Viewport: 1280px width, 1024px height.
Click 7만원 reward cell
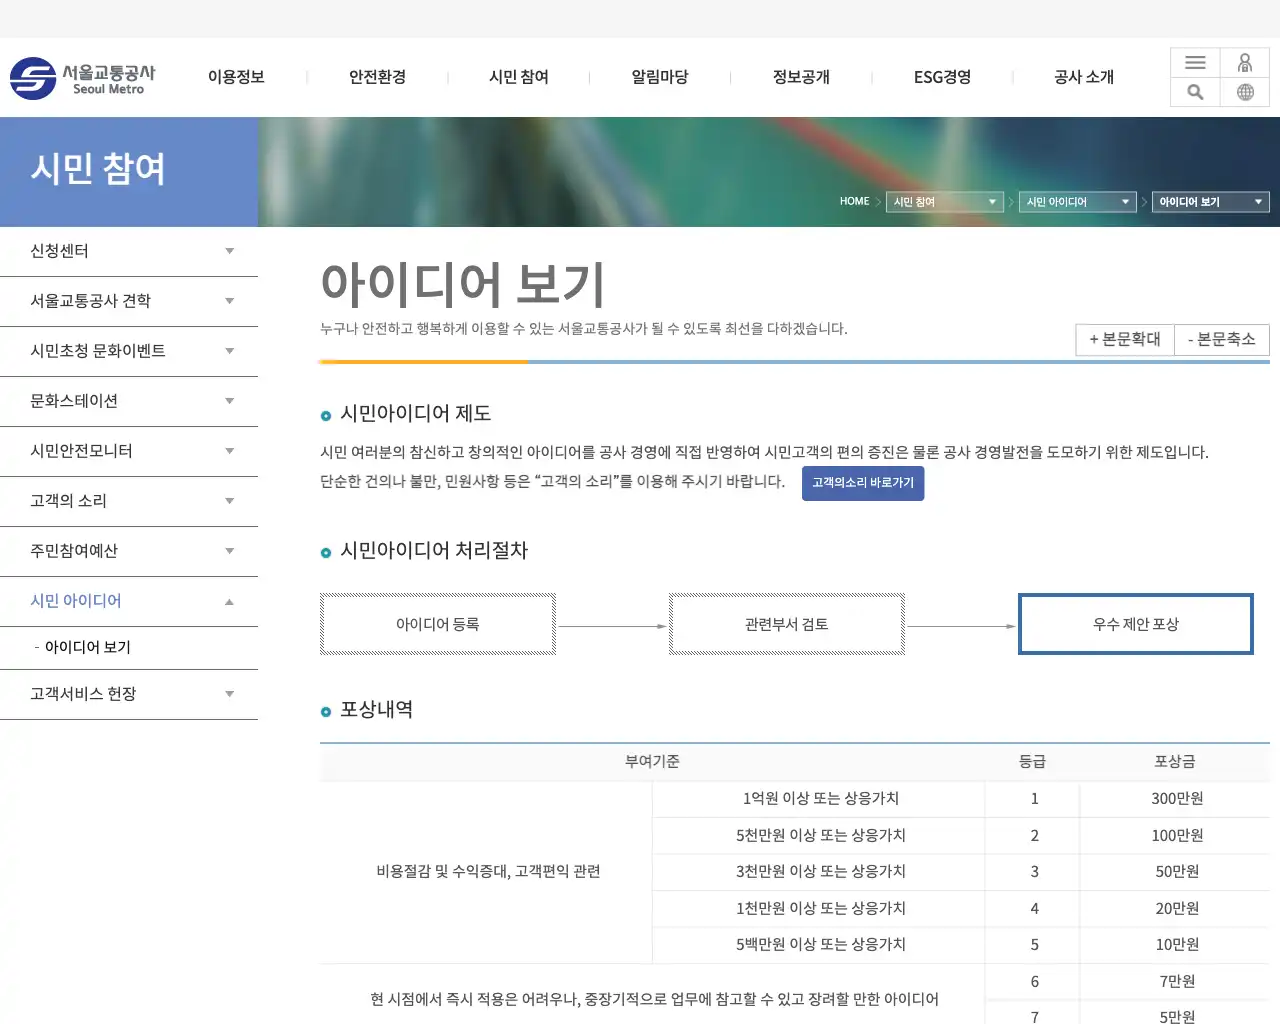[1176, 982]
